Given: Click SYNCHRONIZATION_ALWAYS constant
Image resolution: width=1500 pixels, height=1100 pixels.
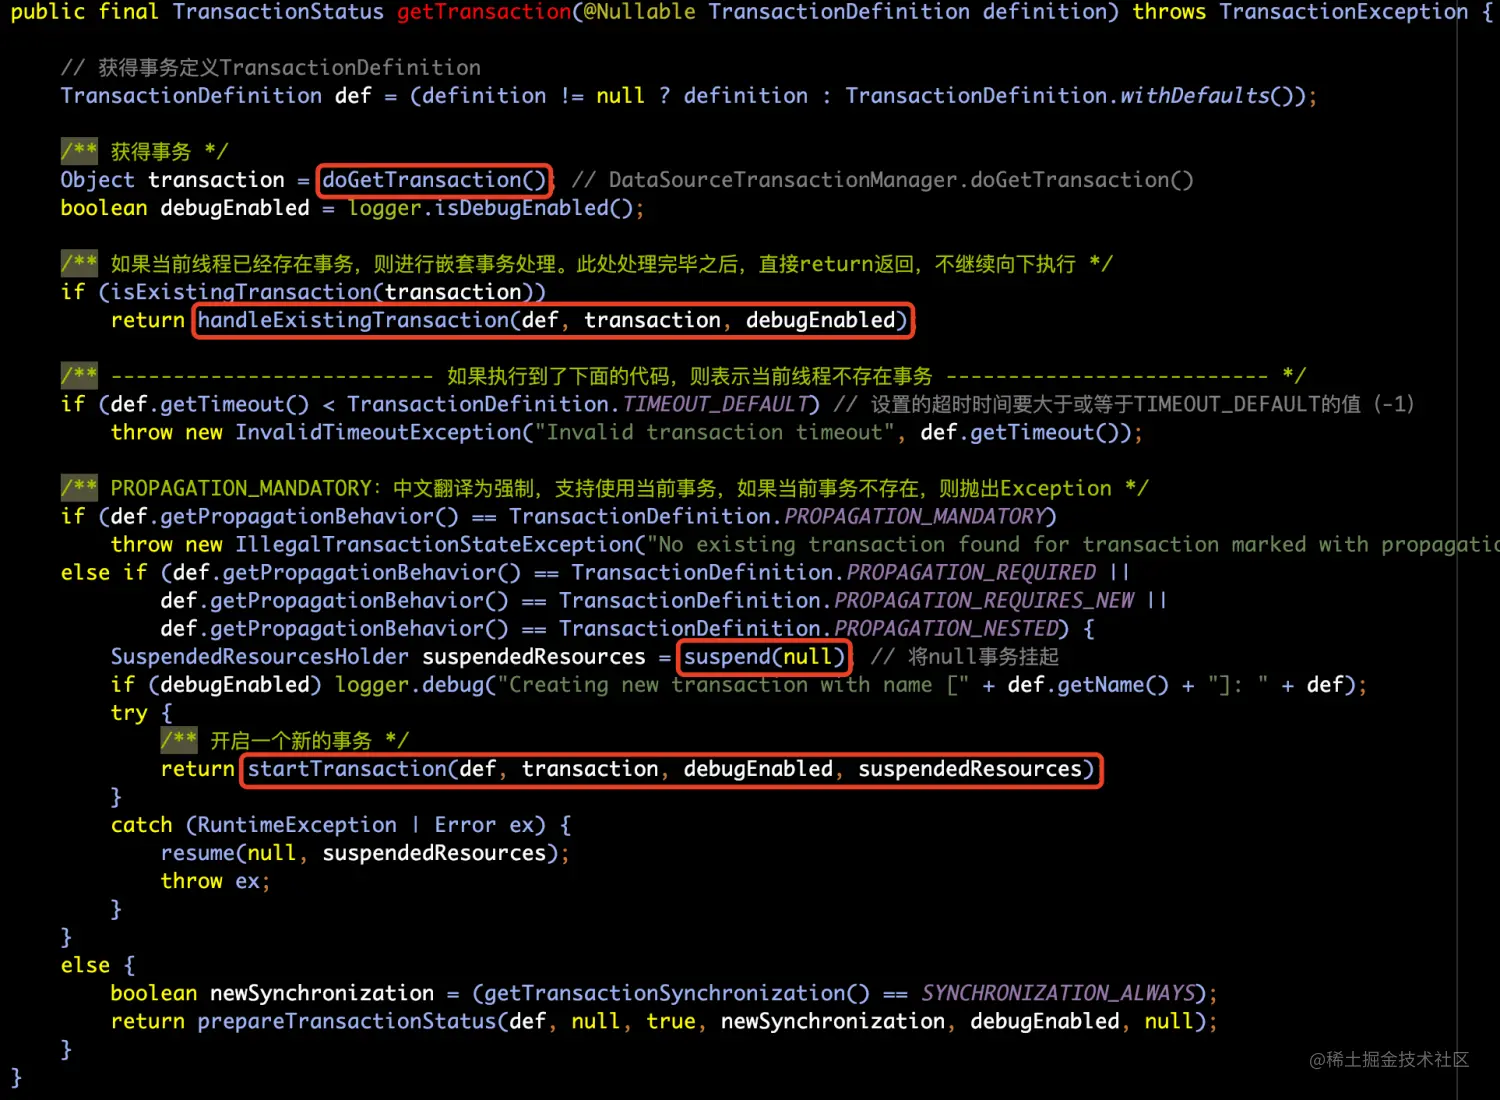Looking at the screenshot, I should click(1059, 993).
